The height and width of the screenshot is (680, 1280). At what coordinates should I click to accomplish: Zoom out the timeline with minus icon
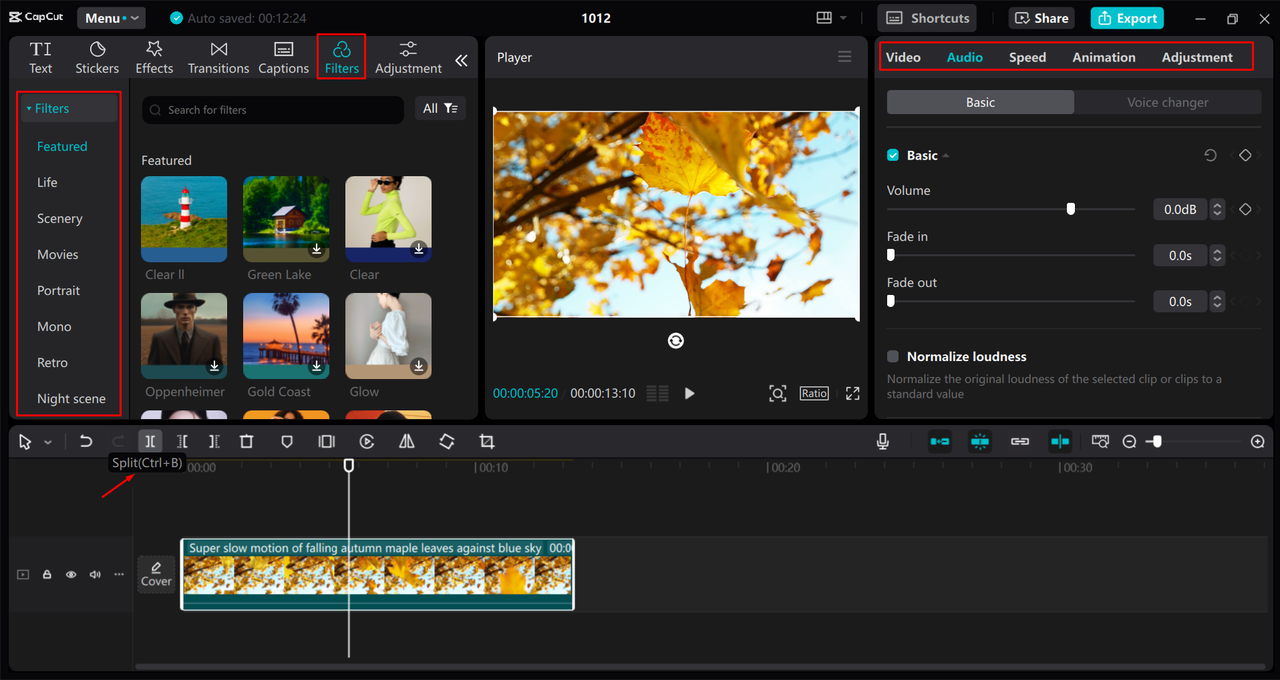[1129, 441]
